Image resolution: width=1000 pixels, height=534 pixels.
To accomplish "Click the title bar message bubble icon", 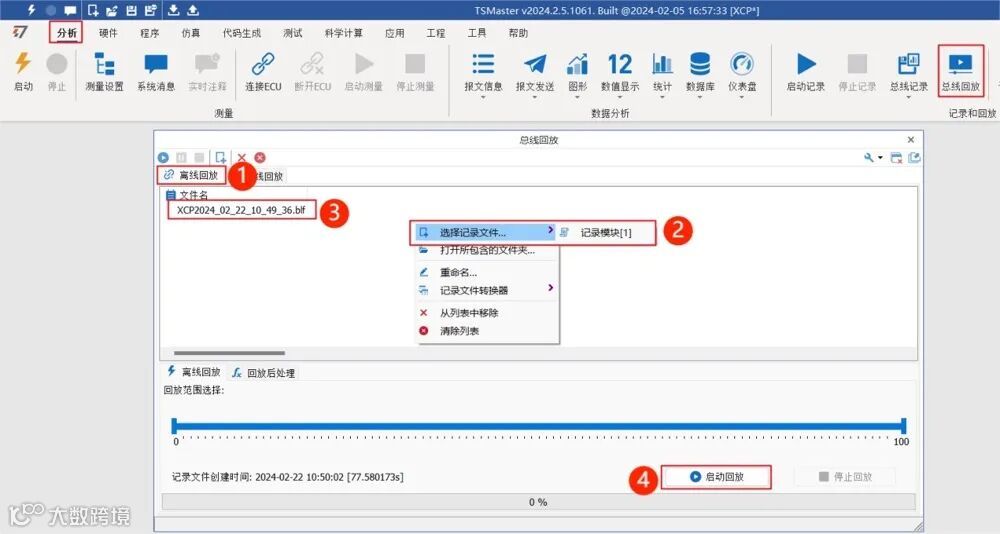I will click(70, 10).
